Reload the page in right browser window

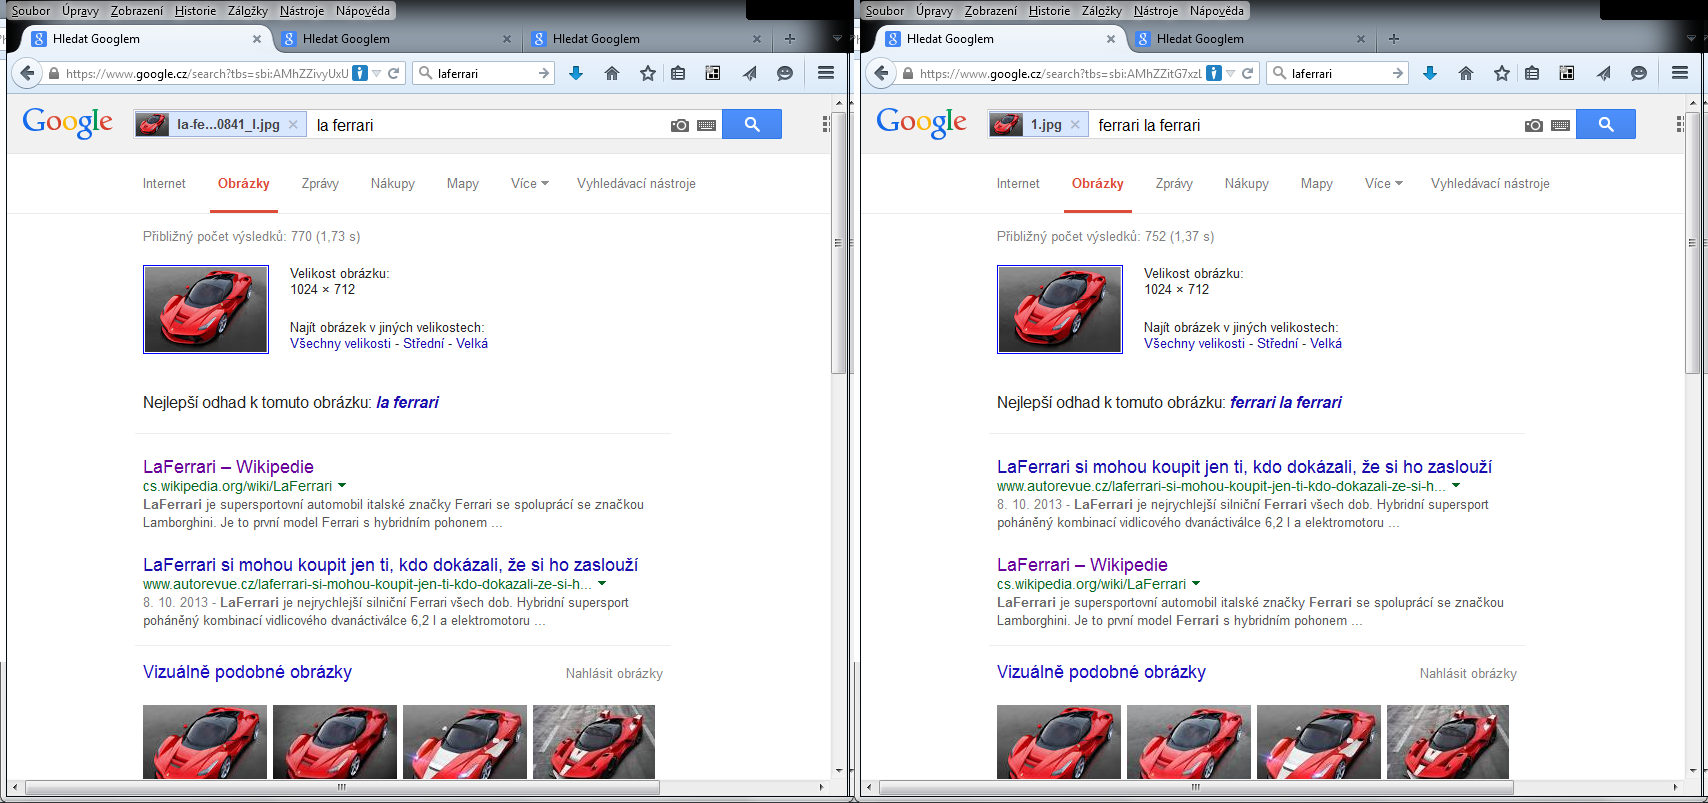click(1248, 73)
